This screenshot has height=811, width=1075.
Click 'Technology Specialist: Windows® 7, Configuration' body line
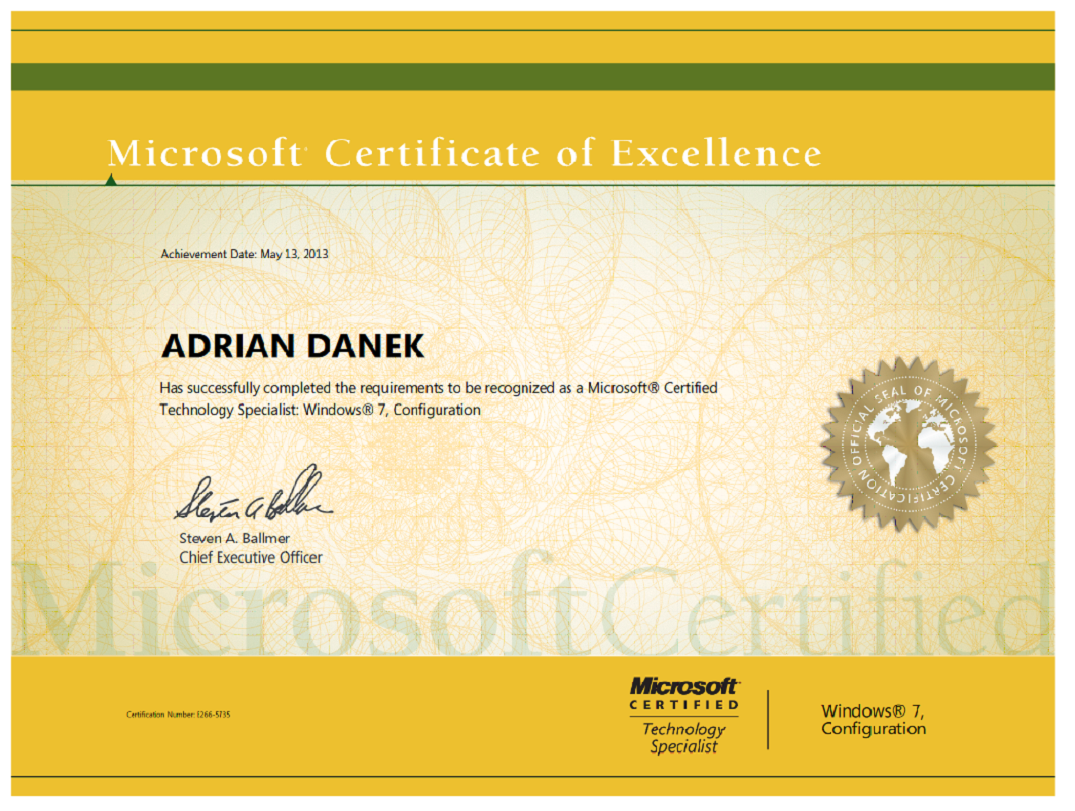(x=320, y=410)
